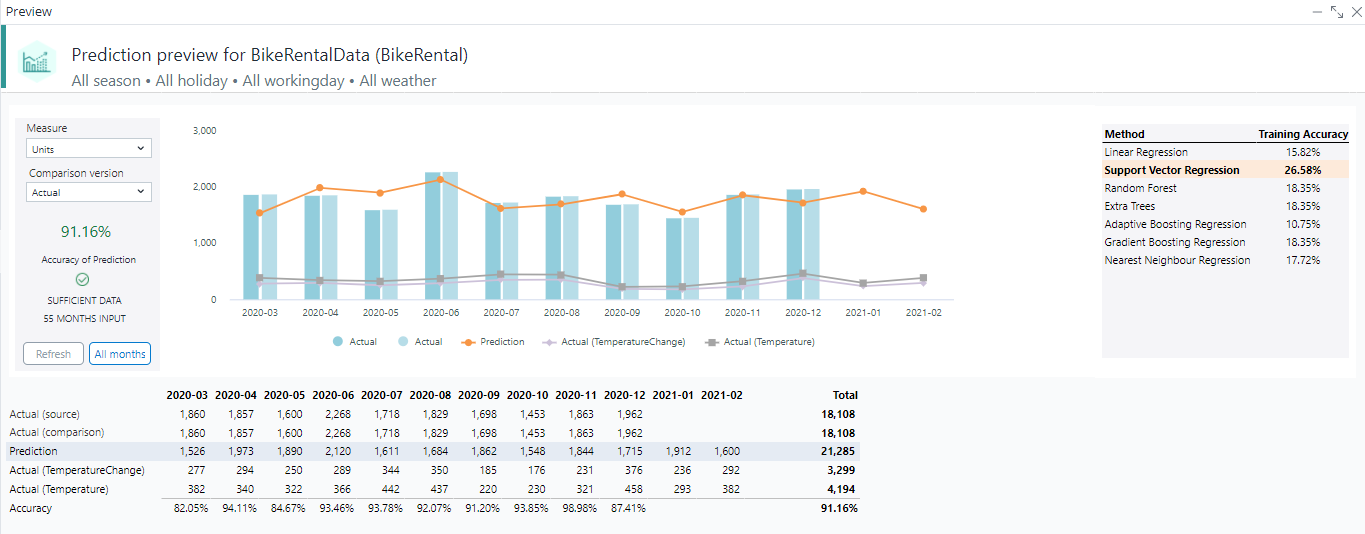This screenshot has height=534, width=1365.
Task: Click the minimize preview panel icon
Action: pyautogui.click(x=1317, y=12)
